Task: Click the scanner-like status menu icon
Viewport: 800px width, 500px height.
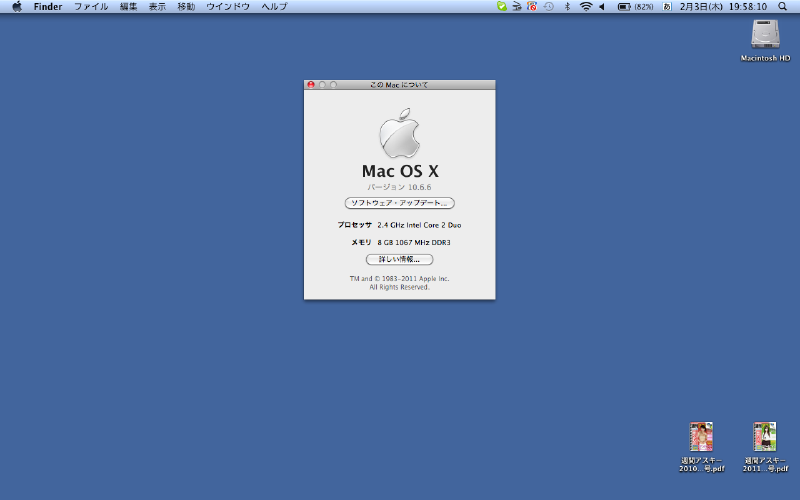Action: click(x=517, y=7)
